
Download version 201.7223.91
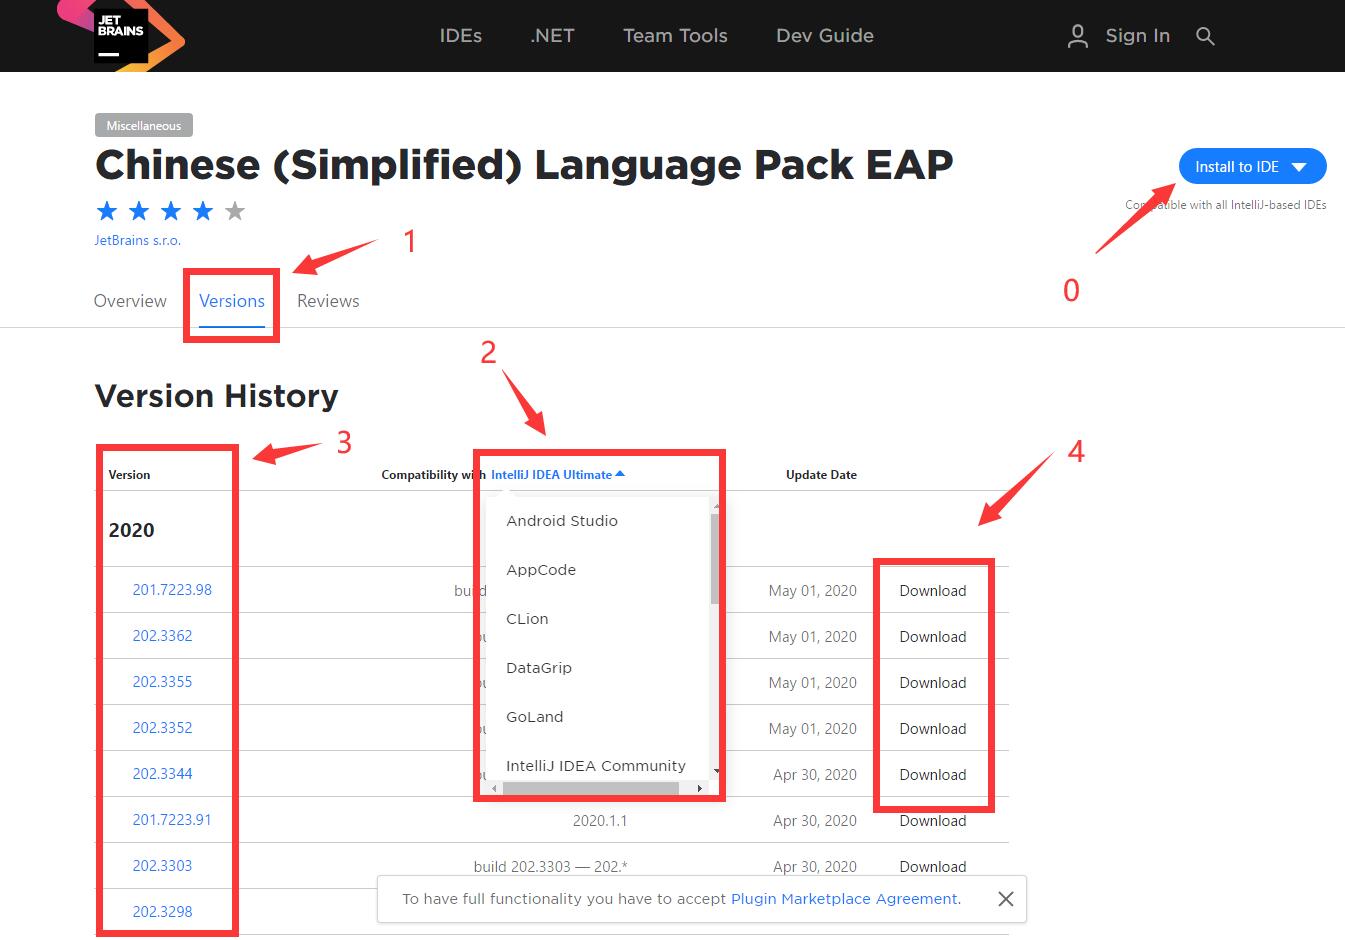(933, 821)
